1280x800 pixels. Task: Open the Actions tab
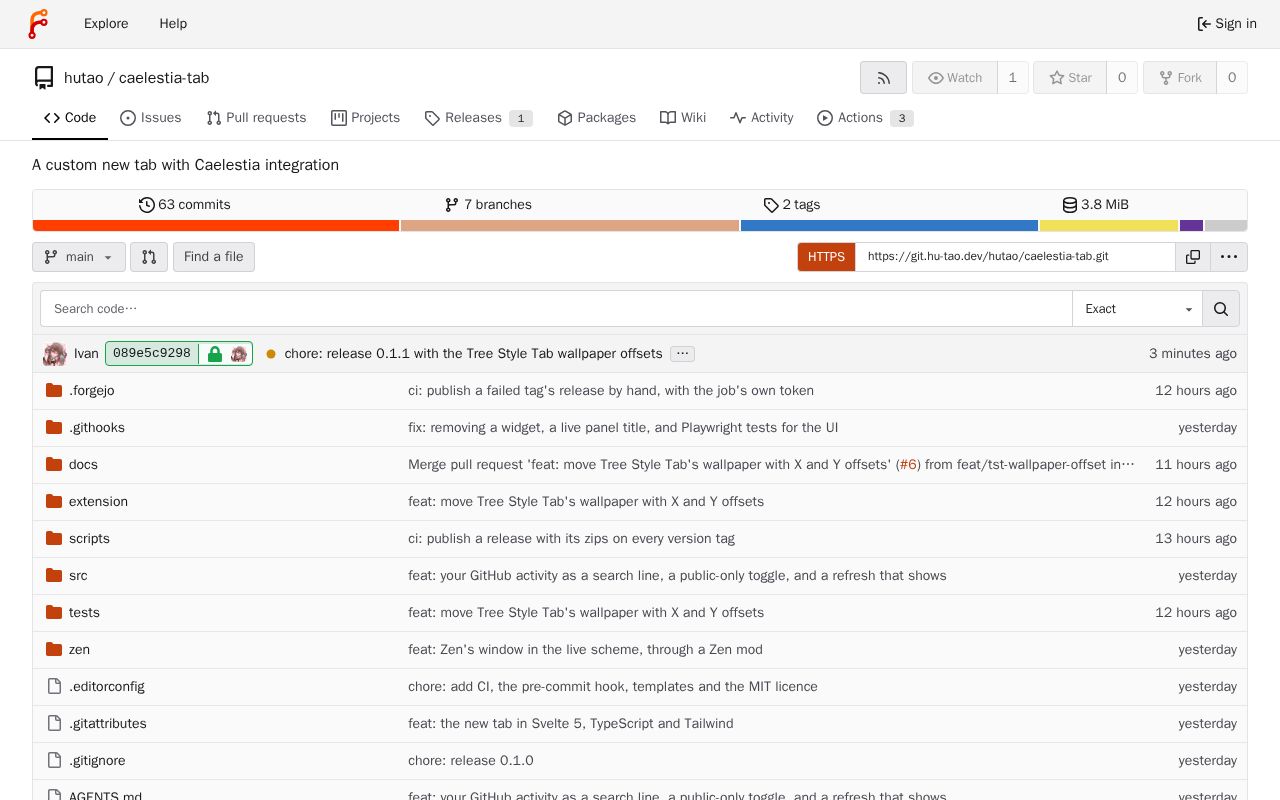coord(865,118)
